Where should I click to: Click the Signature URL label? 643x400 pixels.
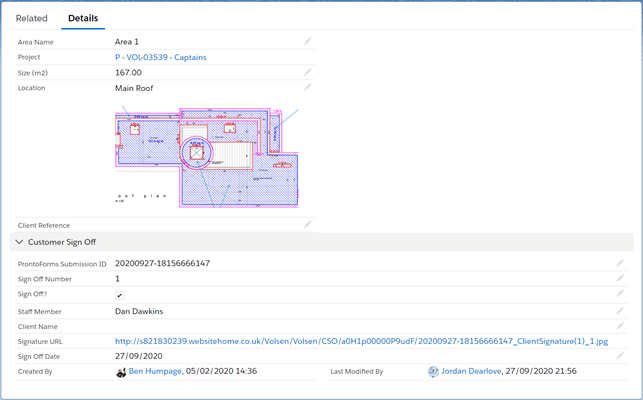tap(40, 342)
